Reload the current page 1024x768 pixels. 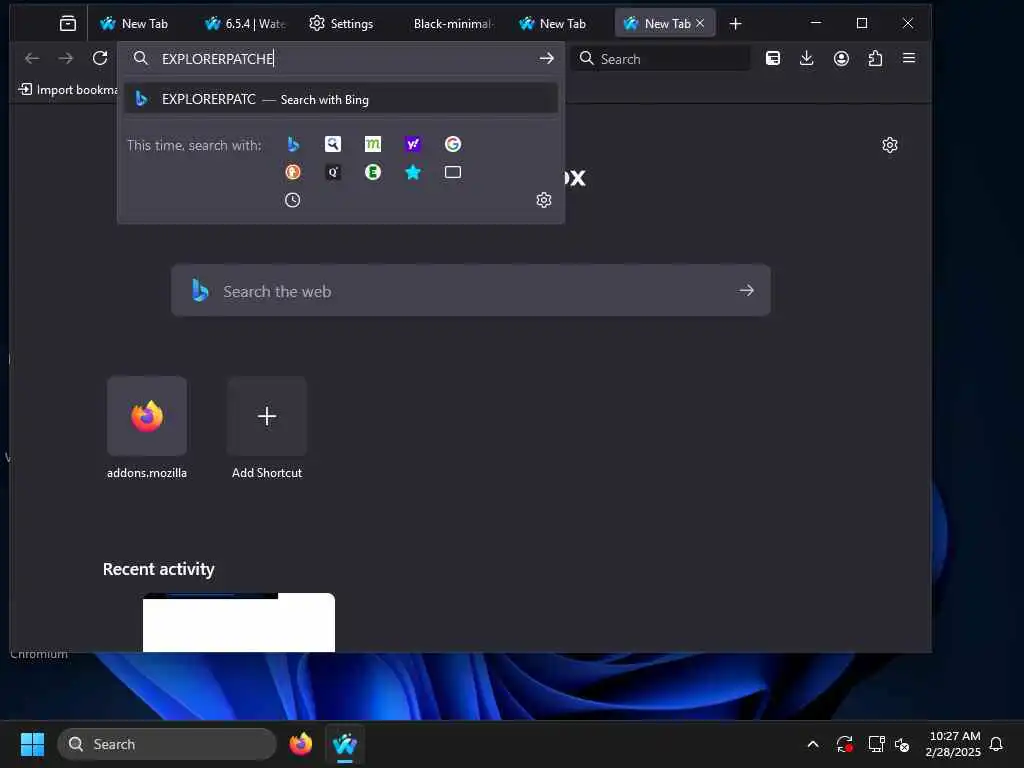point(100,59)
